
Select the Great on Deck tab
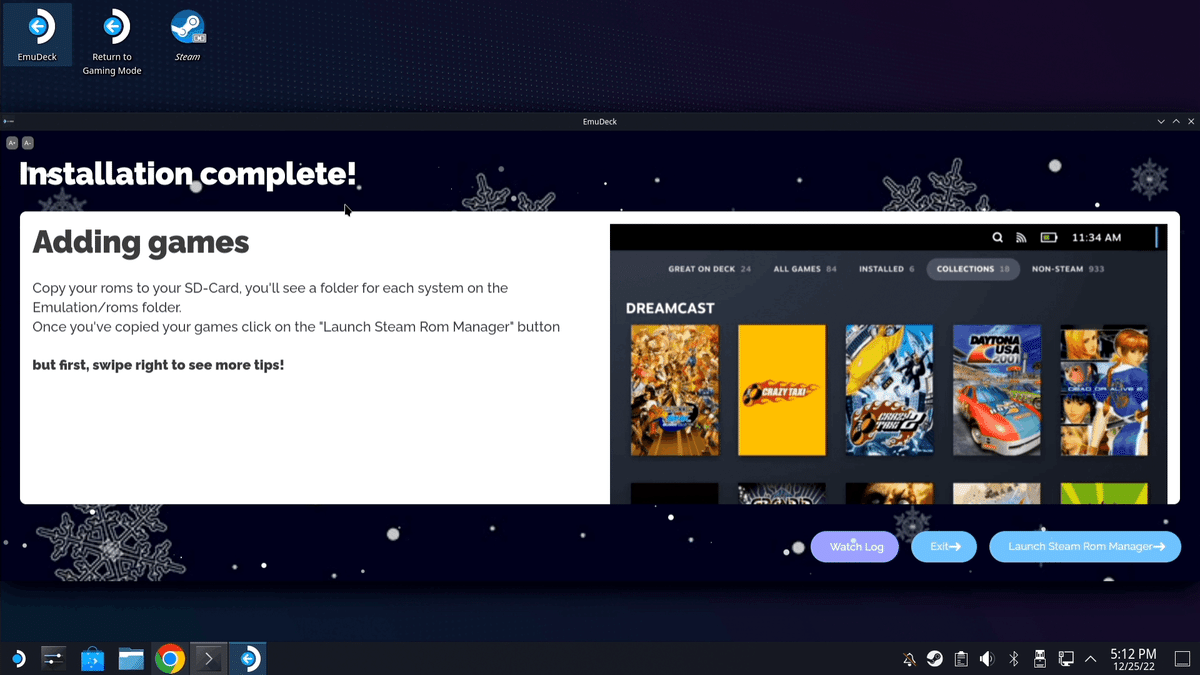coord(710,269)
